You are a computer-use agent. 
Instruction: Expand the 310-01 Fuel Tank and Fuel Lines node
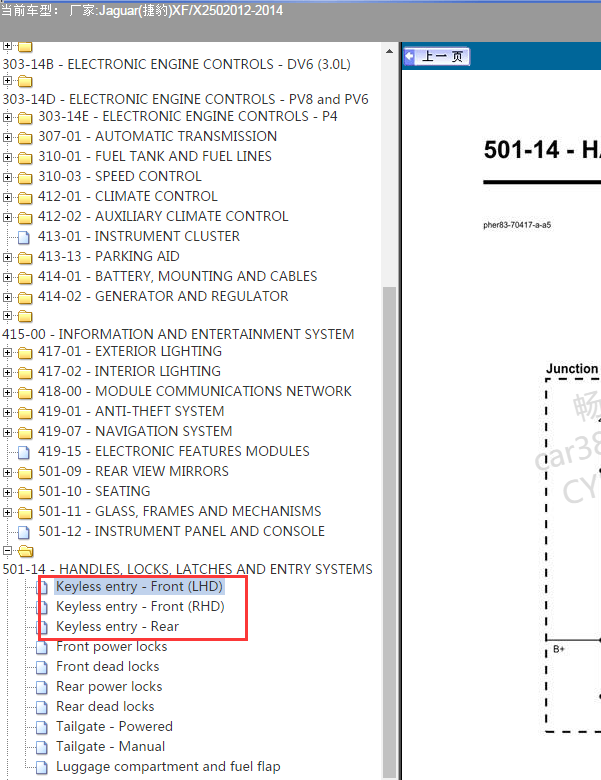click(x=7, y=157)
